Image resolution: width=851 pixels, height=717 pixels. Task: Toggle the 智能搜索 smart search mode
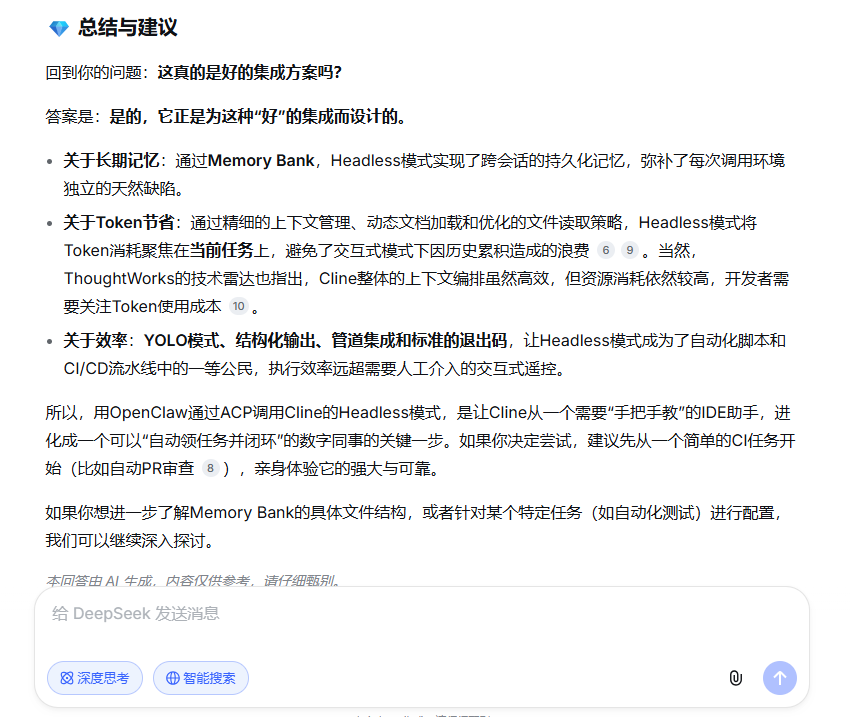coord(201,678)
